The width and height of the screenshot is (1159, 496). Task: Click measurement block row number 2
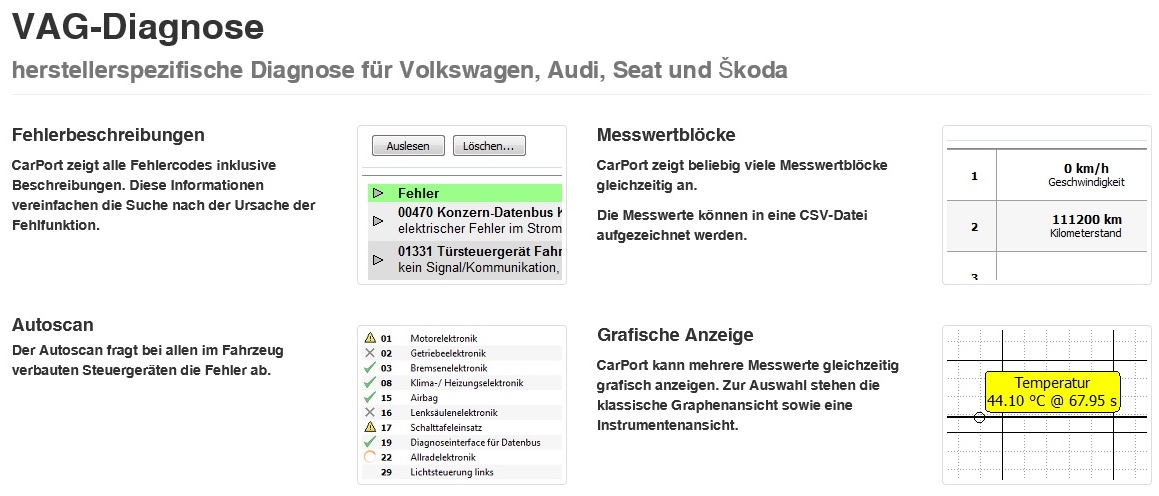point(974,227)
